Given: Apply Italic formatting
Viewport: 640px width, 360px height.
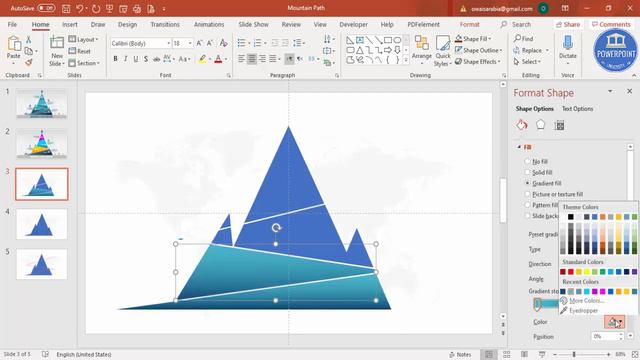Looking at the screenshot, I should click(125, 59).
